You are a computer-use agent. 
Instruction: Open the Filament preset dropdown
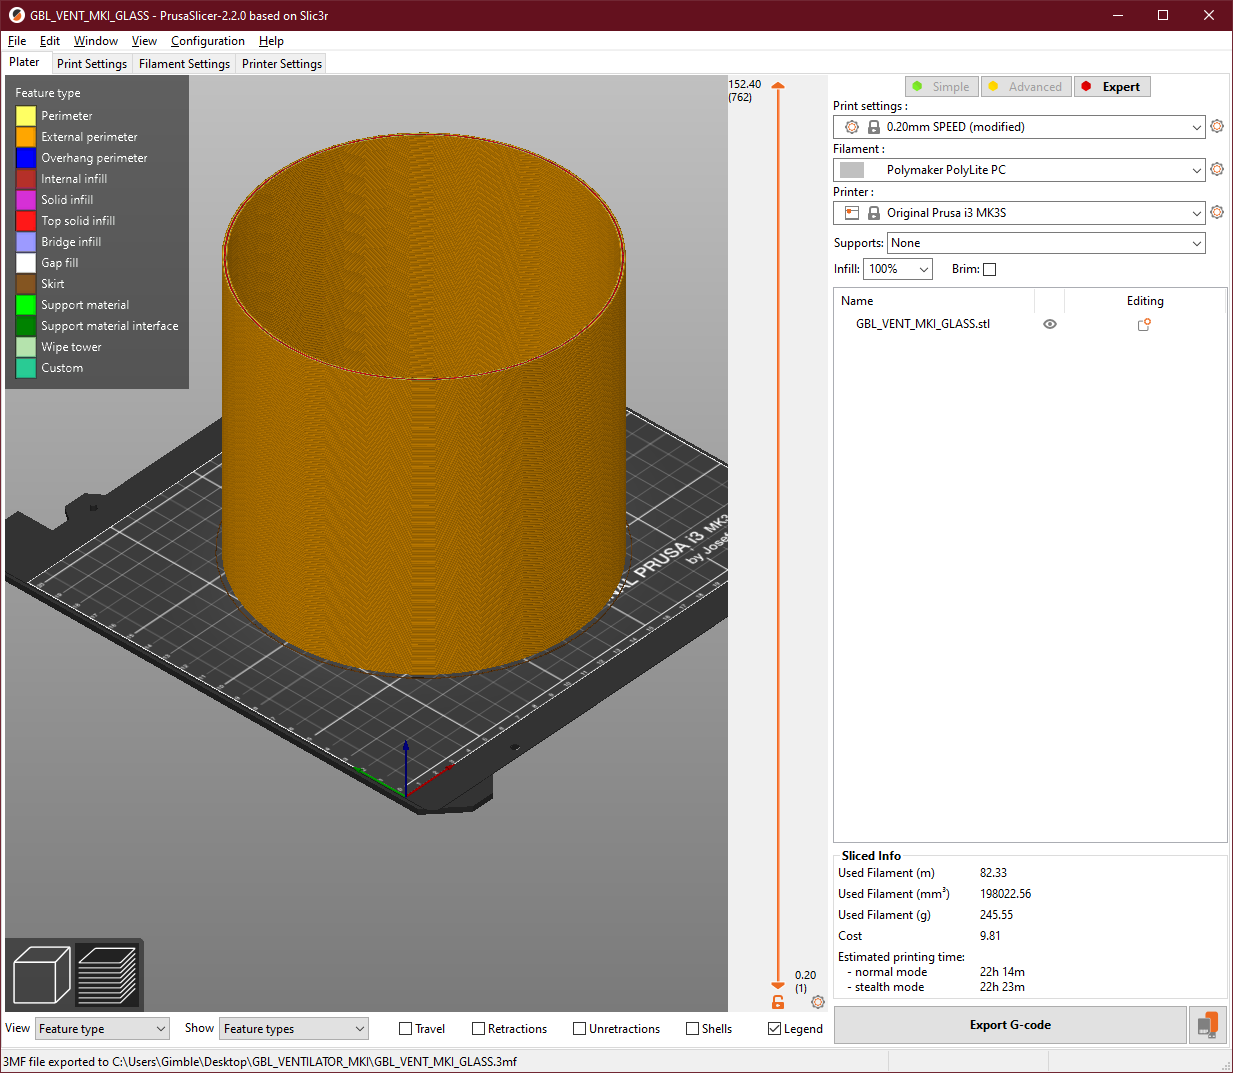click(1019, 170)
